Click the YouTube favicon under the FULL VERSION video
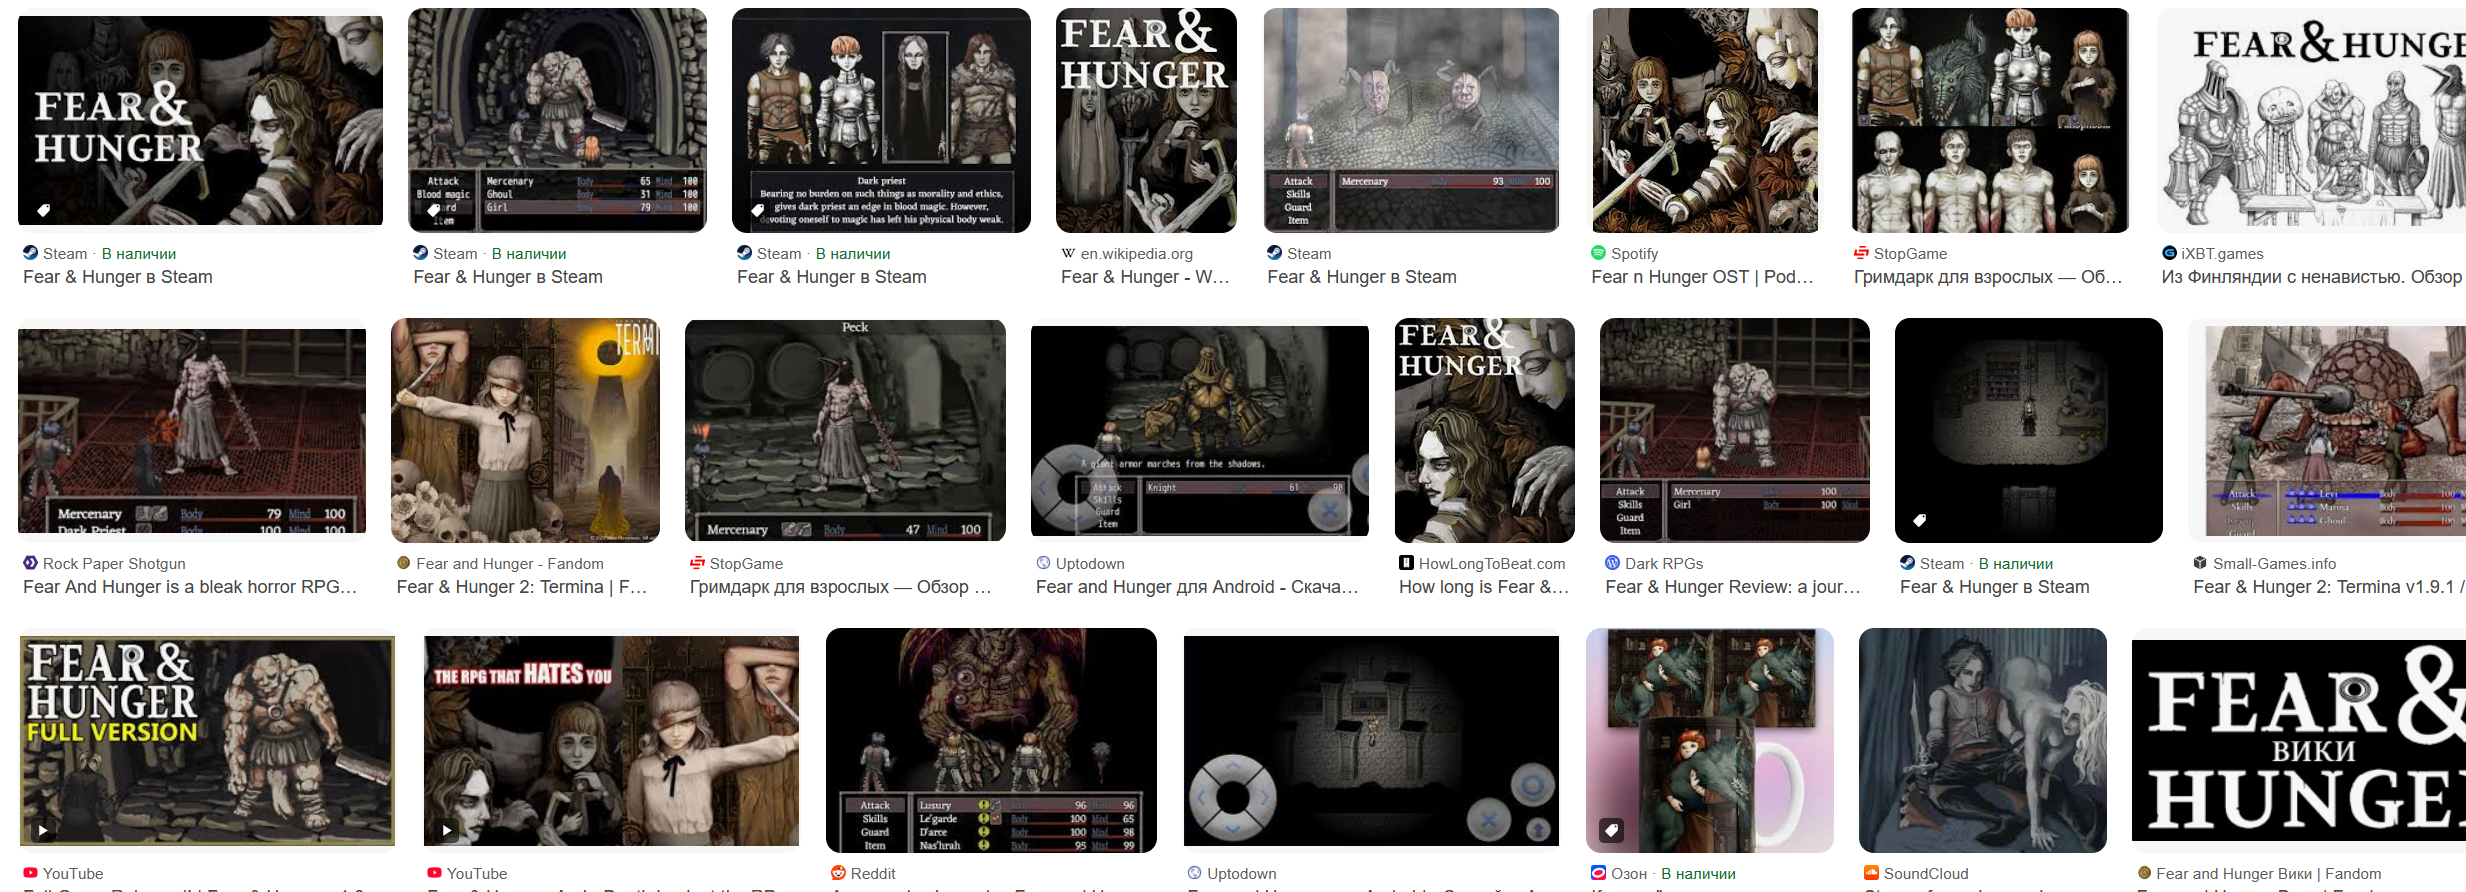This screenshot has width=2466, height=892. pos(30,873)
